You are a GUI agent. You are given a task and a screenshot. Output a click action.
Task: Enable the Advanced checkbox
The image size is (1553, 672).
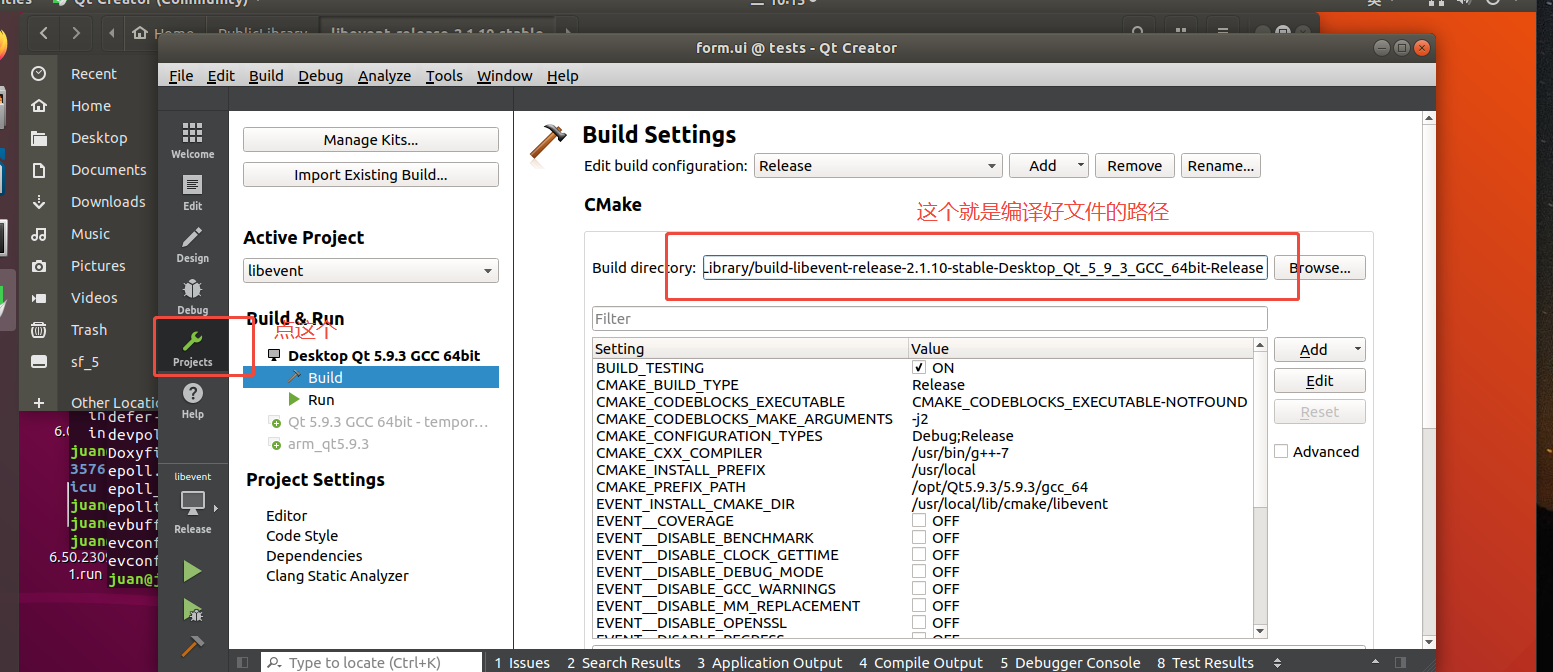[x=1281, y=452]
